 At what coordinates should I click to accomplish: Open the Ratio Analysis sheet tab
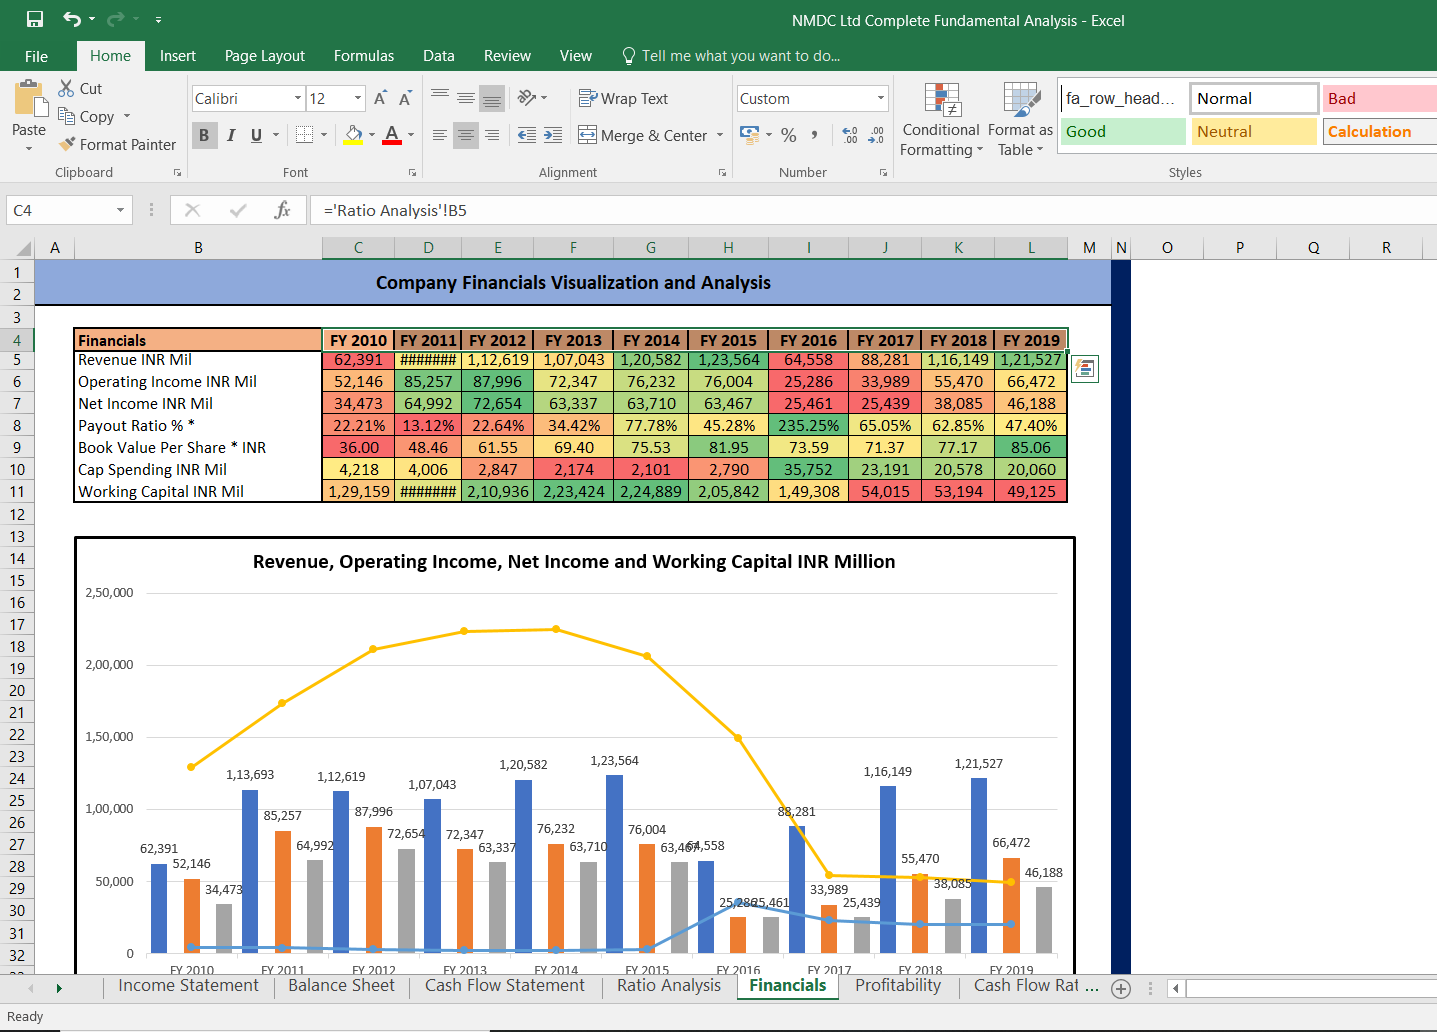point(669,986)
